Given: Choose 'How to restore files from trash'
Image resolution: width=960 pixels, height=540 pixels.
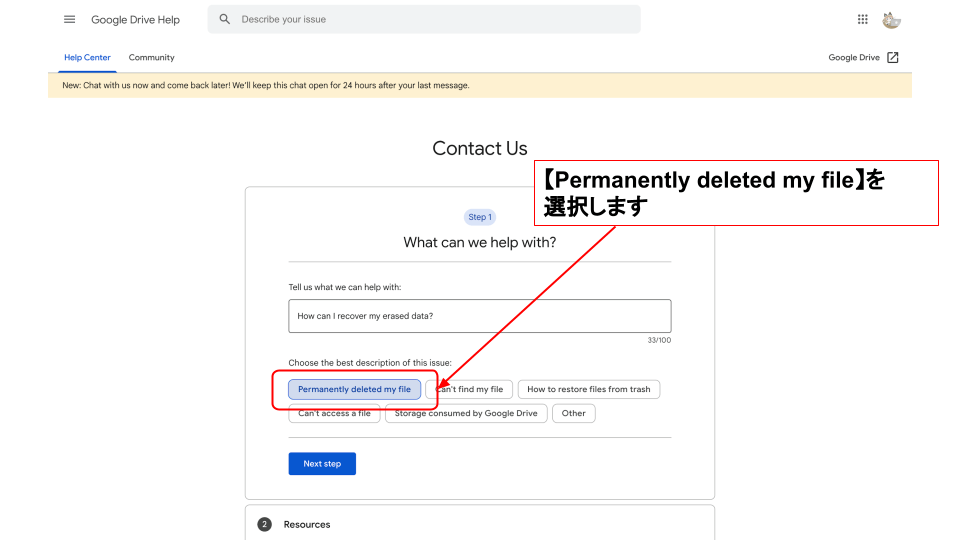Looking at the screenshot, I should click(588, 389).
